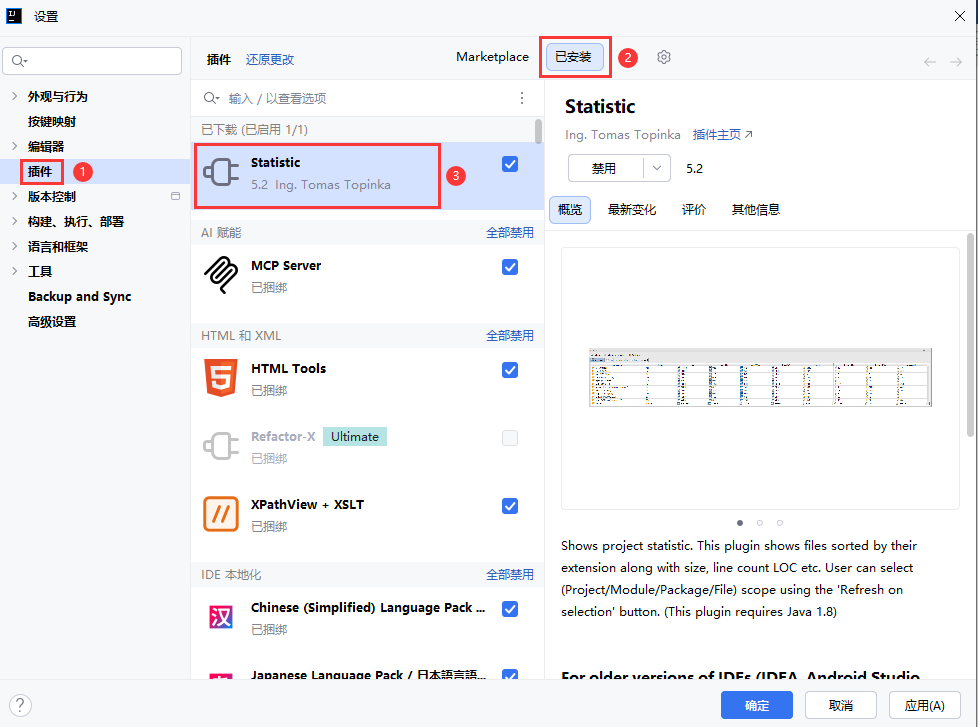This screenshot has width=978, height=727.
Task: Toggle Chinese Language Pack checkbox
Action: click(x=510, y=609)
